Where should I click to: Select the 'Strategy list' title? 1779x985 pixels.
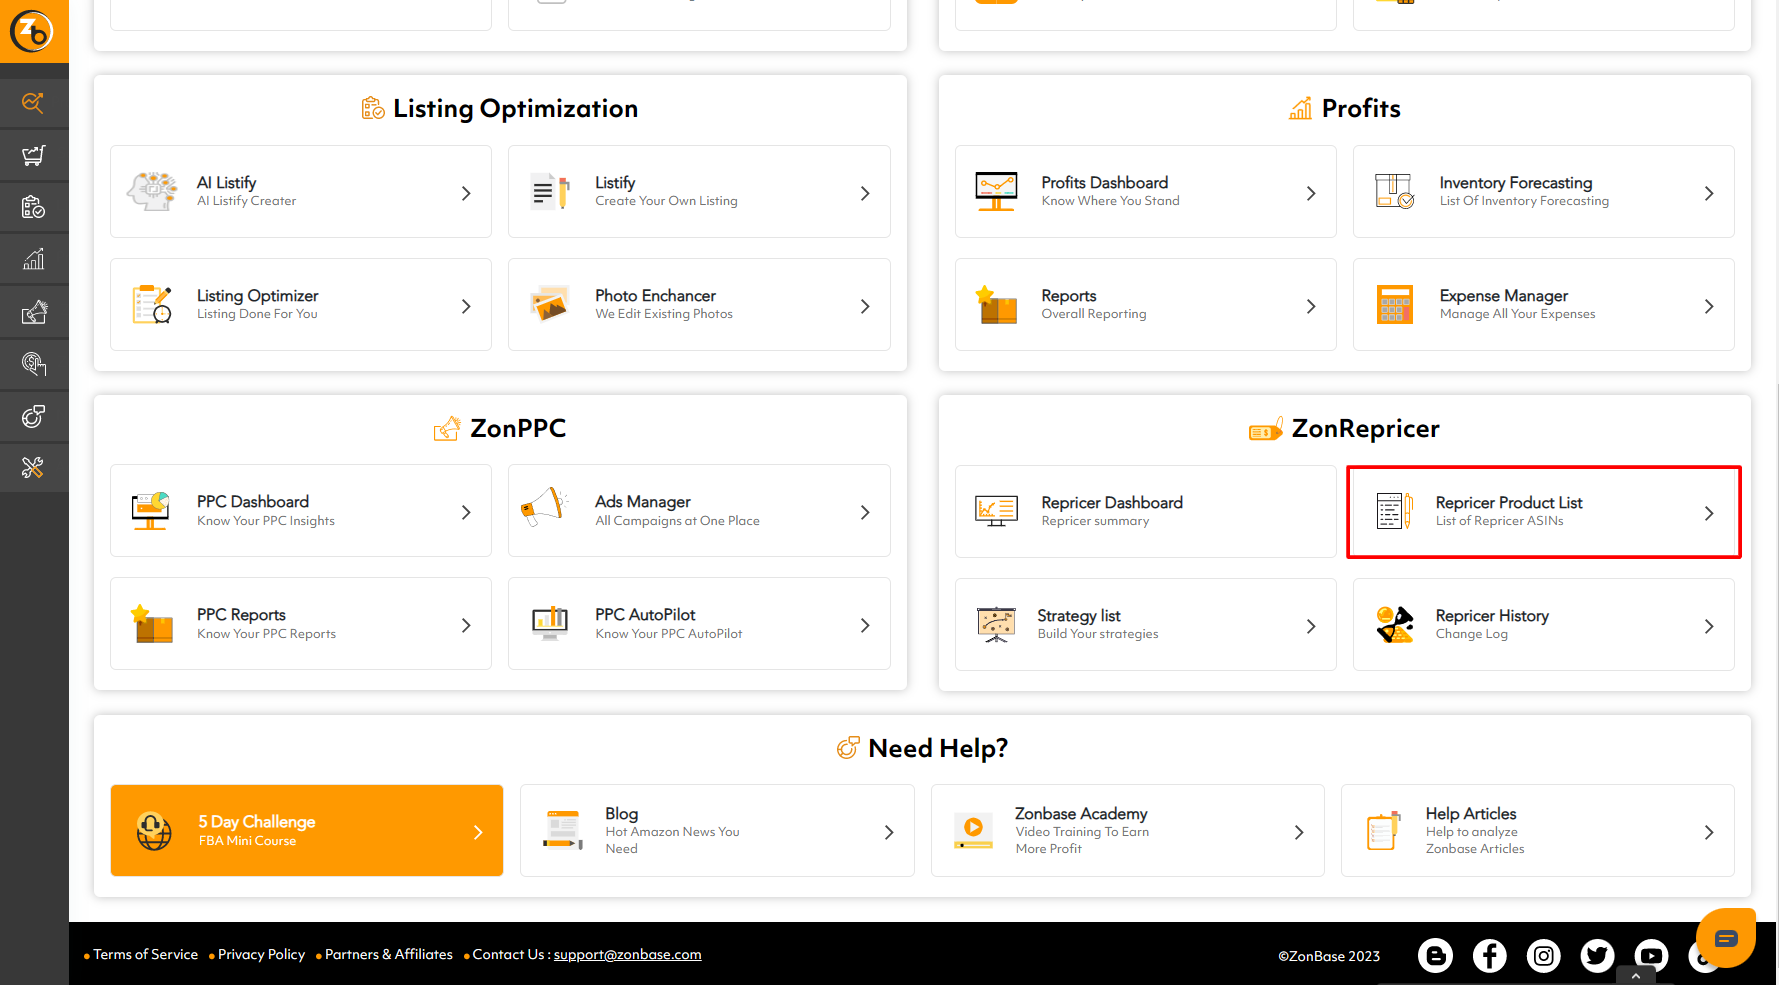tap(1079, 615)
